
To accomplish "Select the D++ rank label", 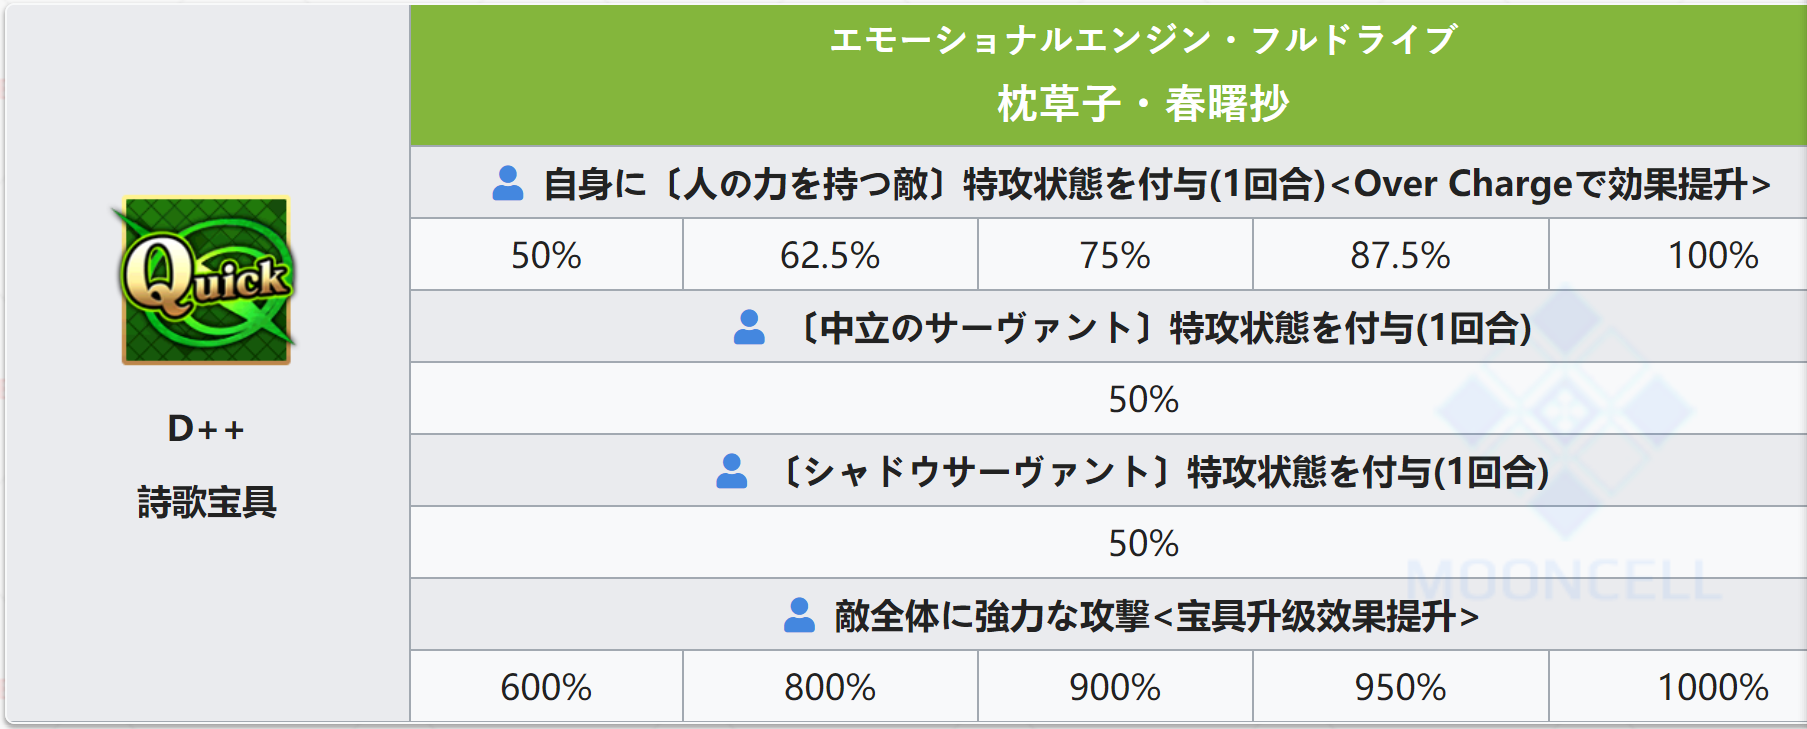I will [x=206, y=429].
